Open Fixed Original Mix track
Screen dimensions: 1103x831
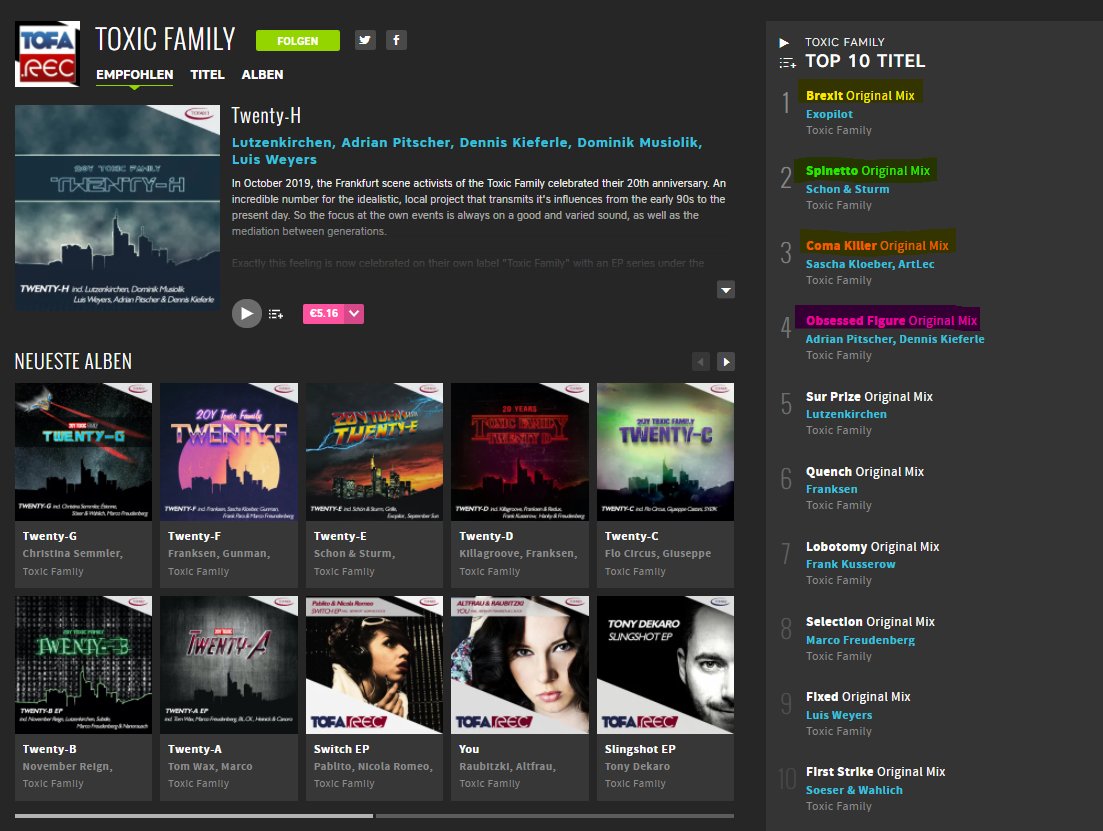858,697
